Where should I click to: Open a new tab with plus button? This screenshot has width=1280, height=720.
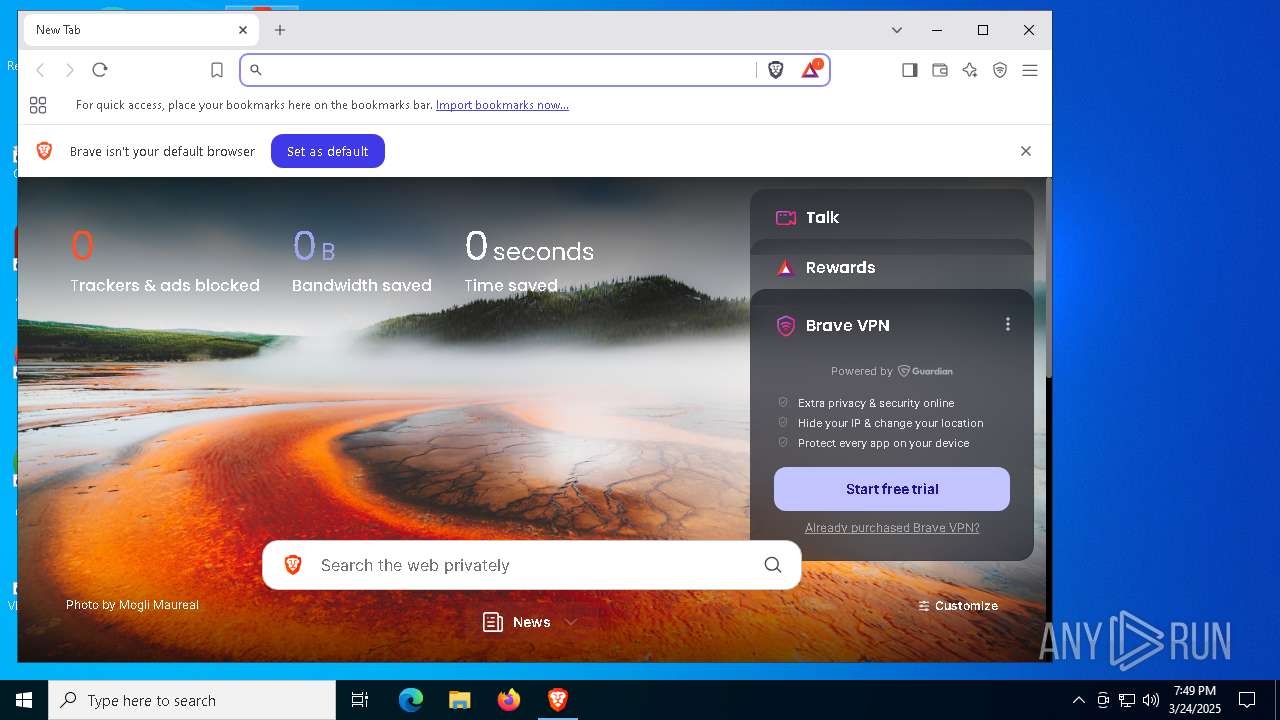pyautogui.click(x=280, y=30)
